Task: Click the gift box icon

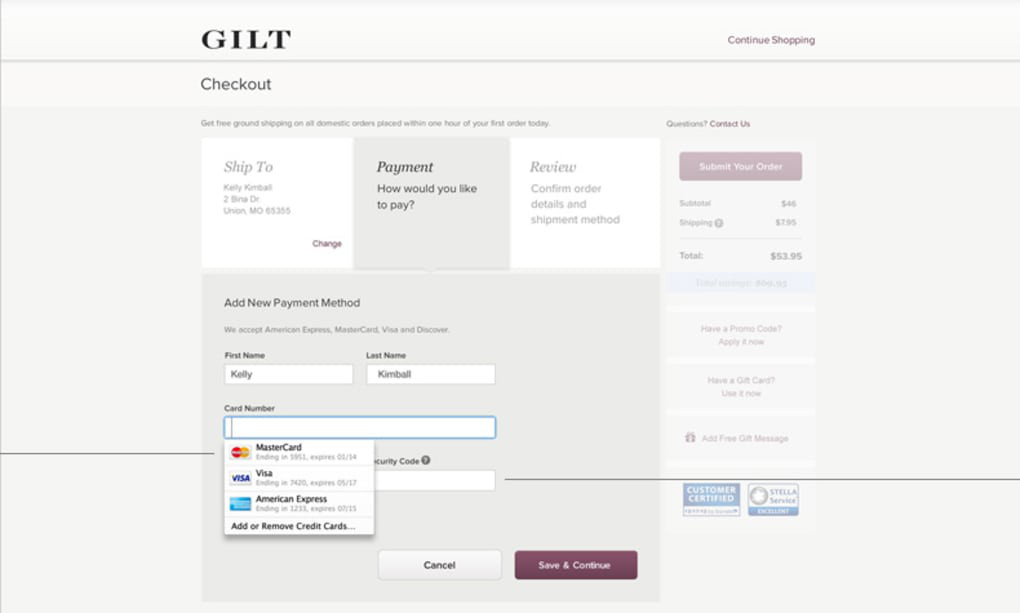Action: 690,437
